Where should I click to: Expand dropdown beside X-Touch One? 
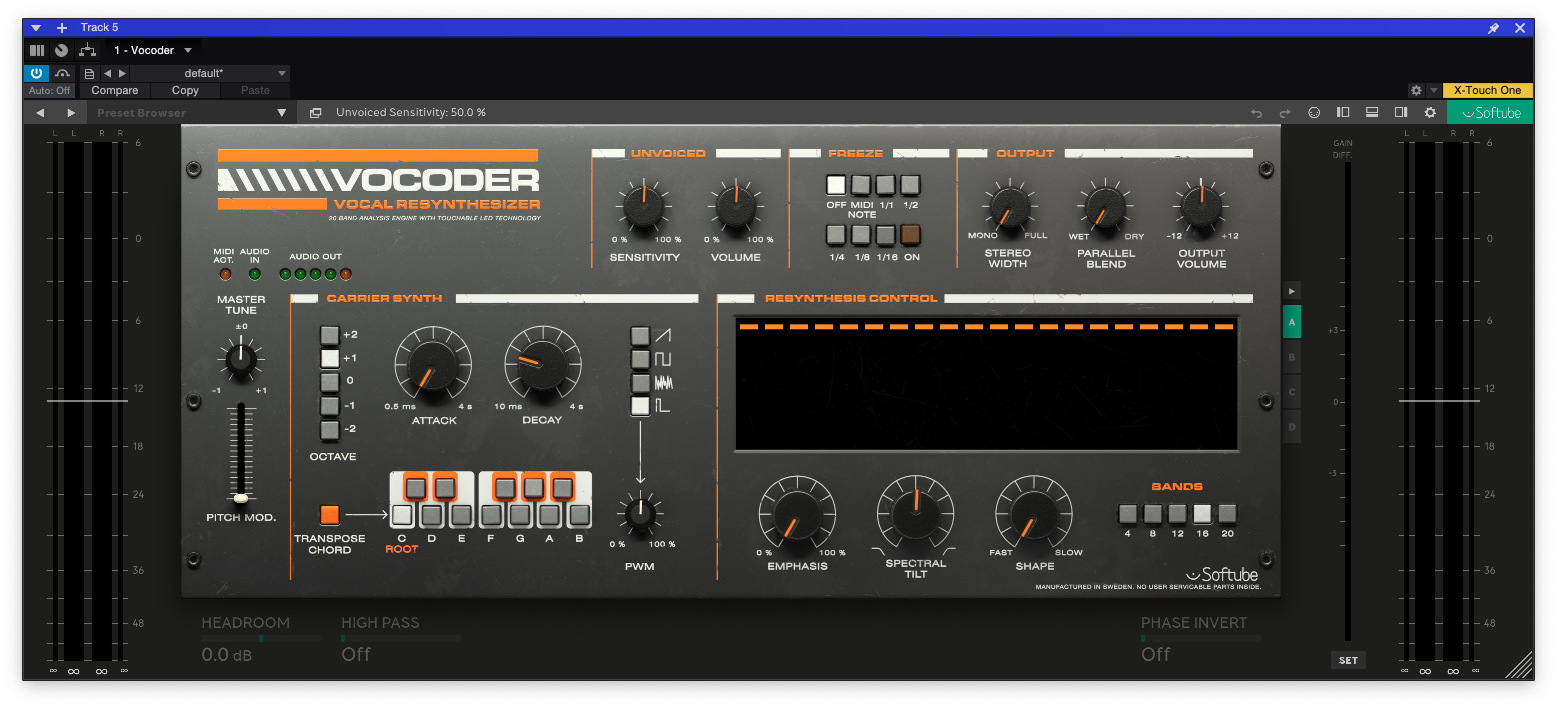coord(1434,90)
